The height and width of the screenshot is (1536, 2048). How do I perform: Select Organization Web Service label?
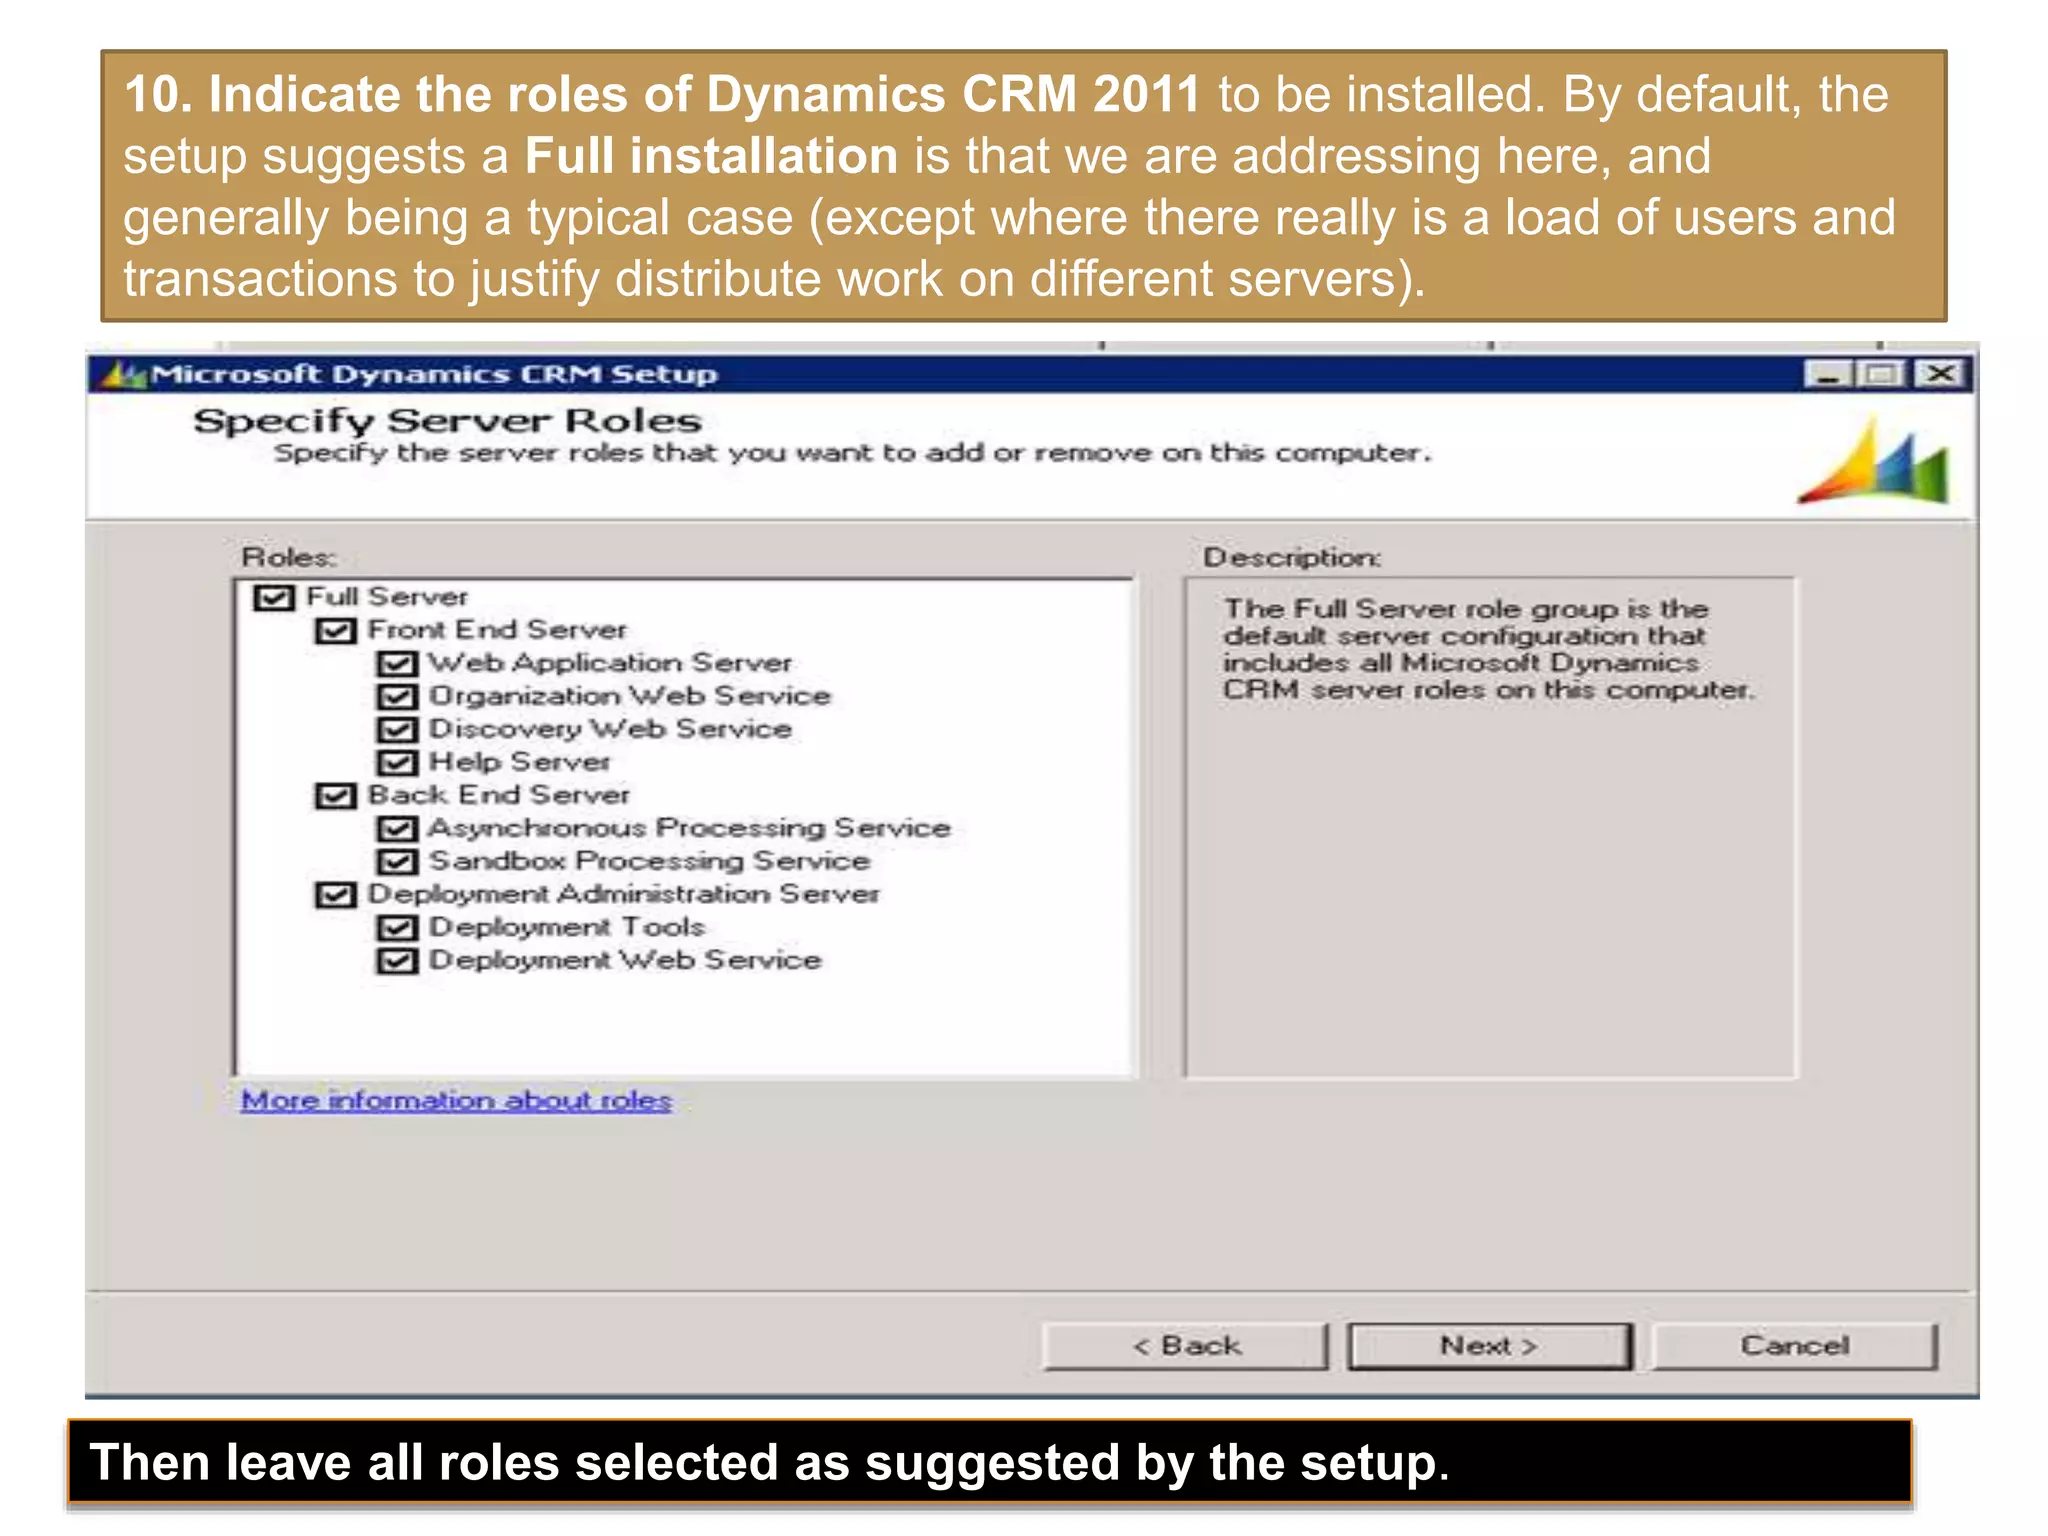click(x=630, y=696)
